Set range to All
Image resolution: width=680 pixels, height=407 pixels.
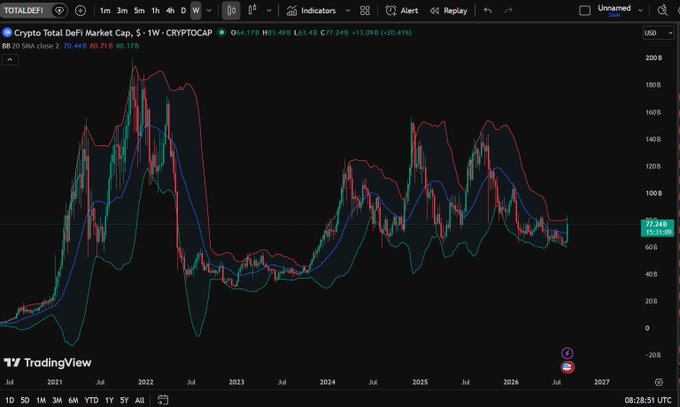point(140,400)
